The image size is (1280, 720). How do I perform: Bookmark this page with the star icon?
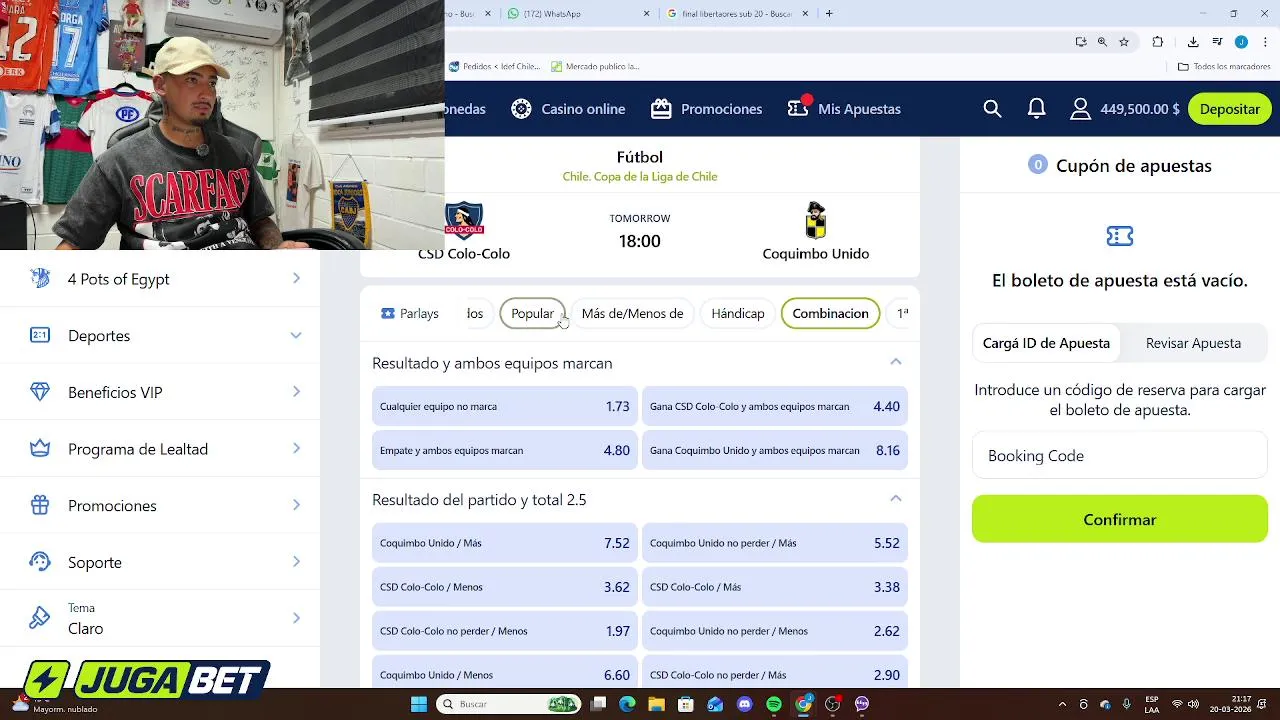(x=1124, y=42)
